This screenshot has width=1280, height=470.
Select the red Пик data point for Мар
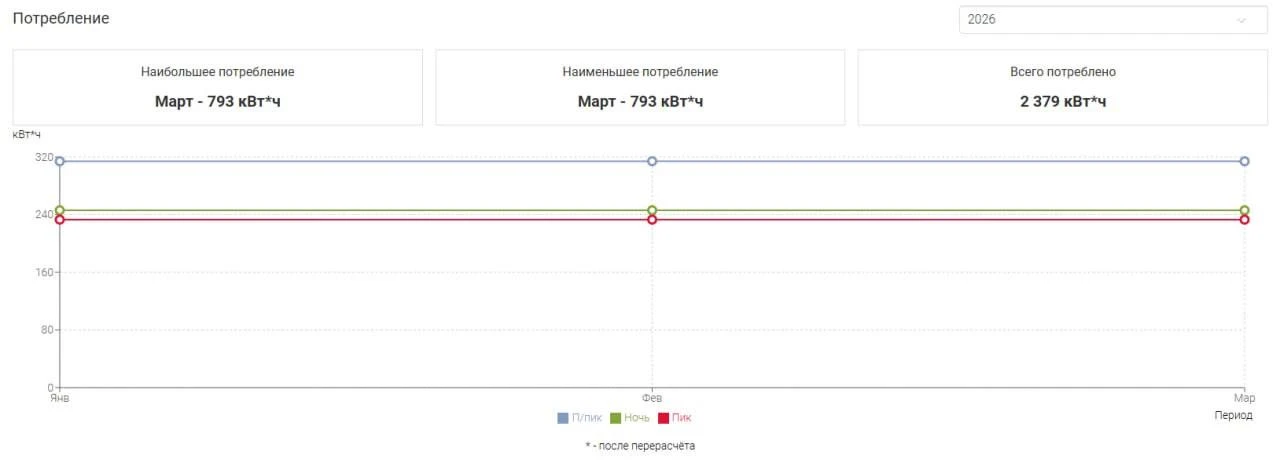1244,220
